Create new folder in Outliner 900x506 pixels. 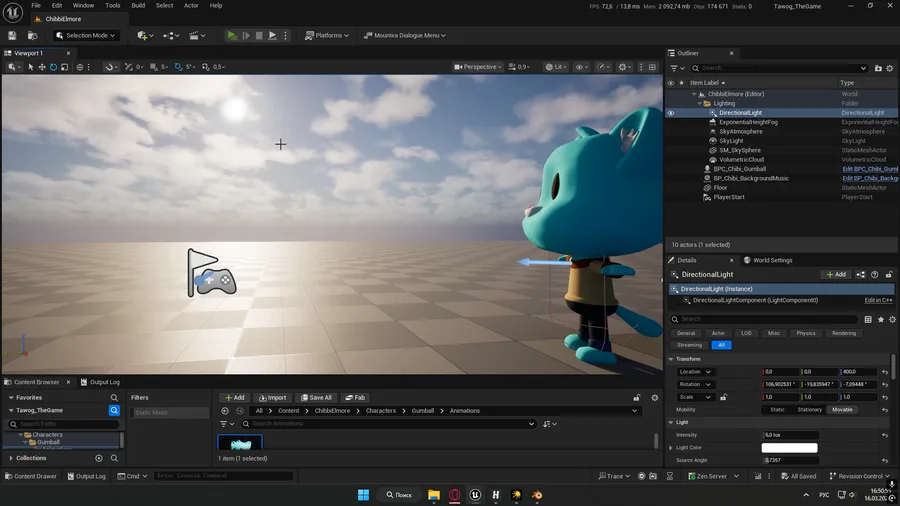pyautogui.click(x=878, y=68)
